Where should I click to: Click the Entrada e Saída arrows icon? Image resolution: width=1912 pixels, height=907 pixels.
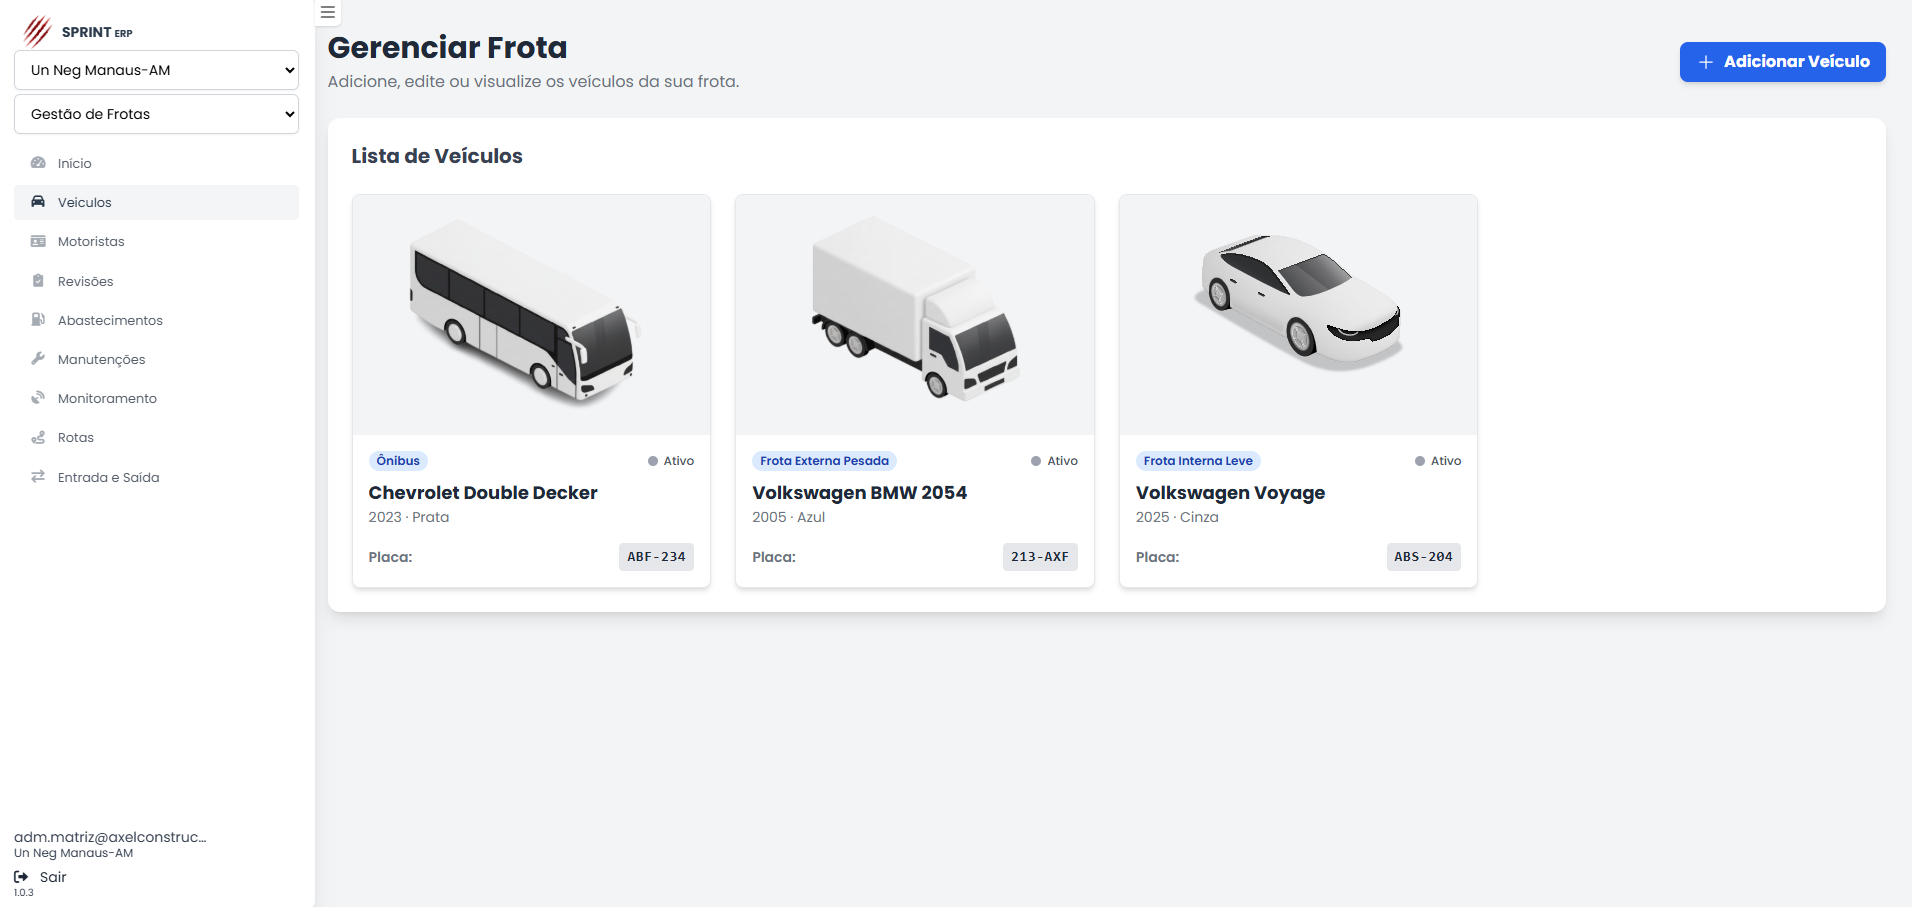38,477
